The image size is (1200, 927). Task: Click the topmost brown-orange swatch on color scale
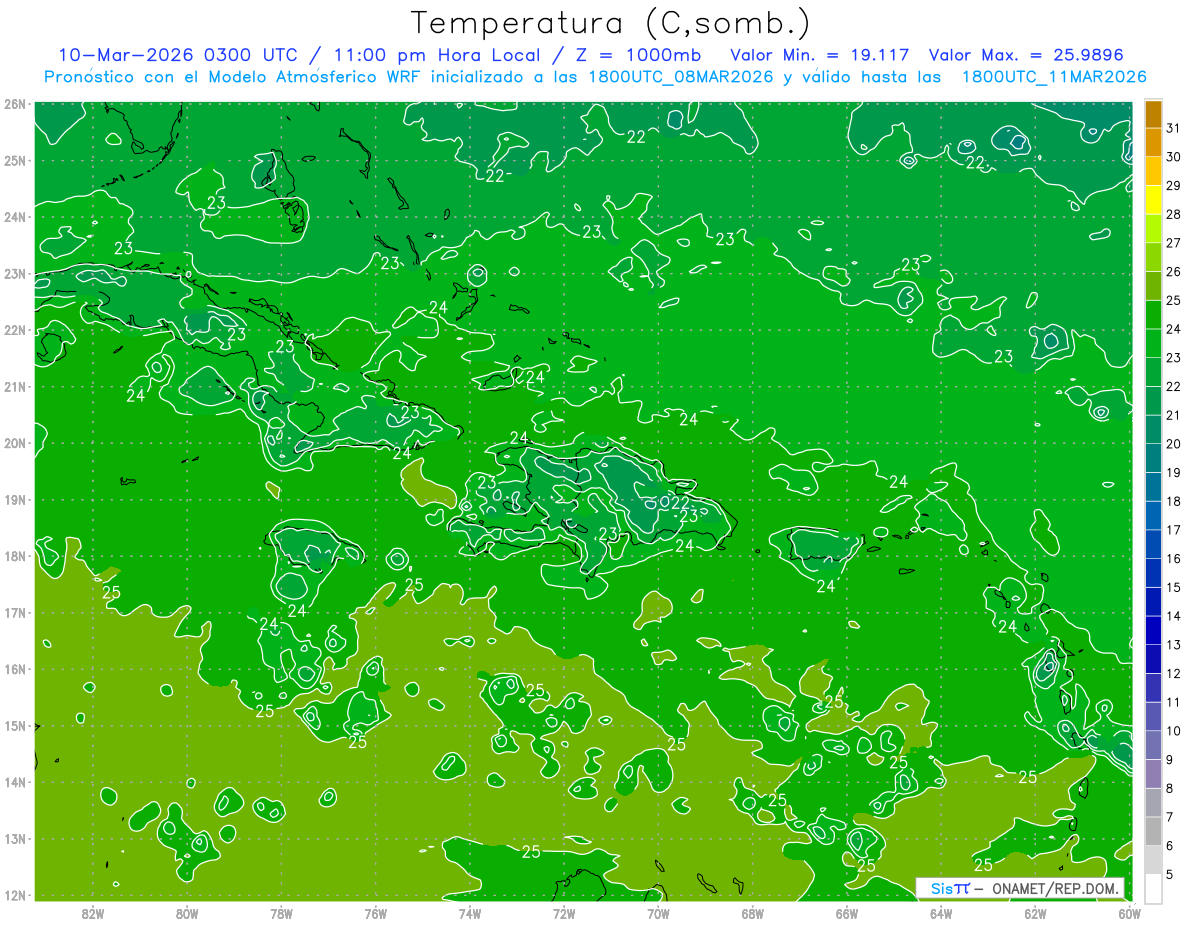[1154, 113]
